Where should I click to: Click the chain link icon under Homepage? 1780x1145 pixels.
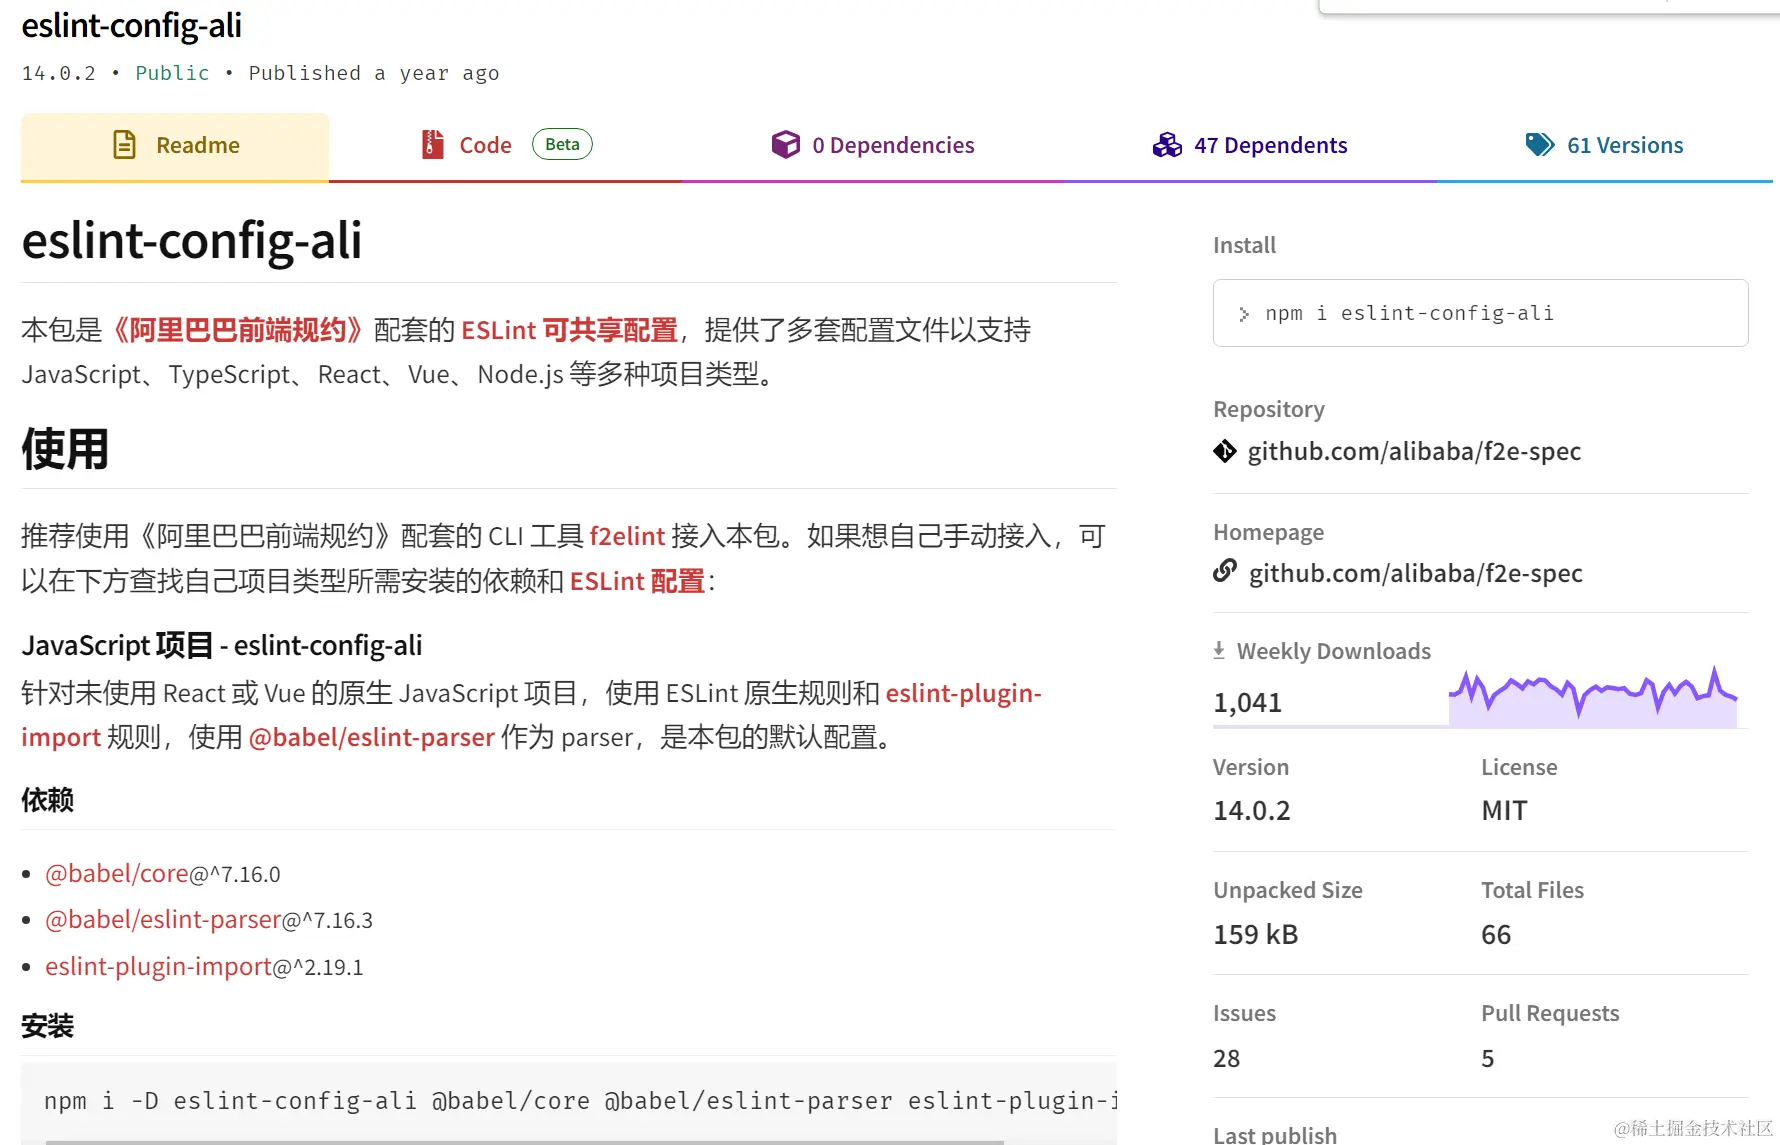click(x=1225, y=571)
